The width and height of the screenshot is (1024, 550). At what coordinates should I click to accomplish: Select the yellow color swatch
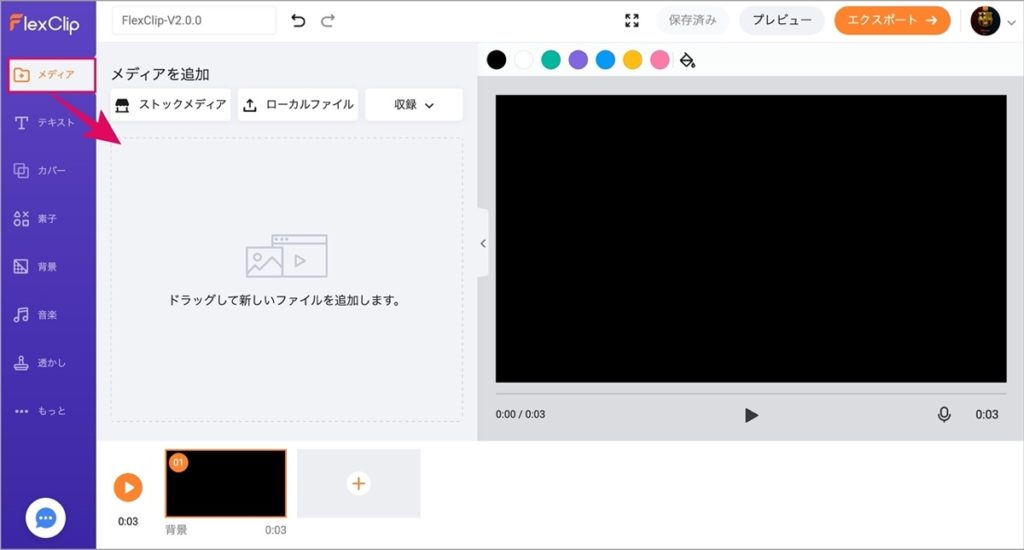pos(633,60)
